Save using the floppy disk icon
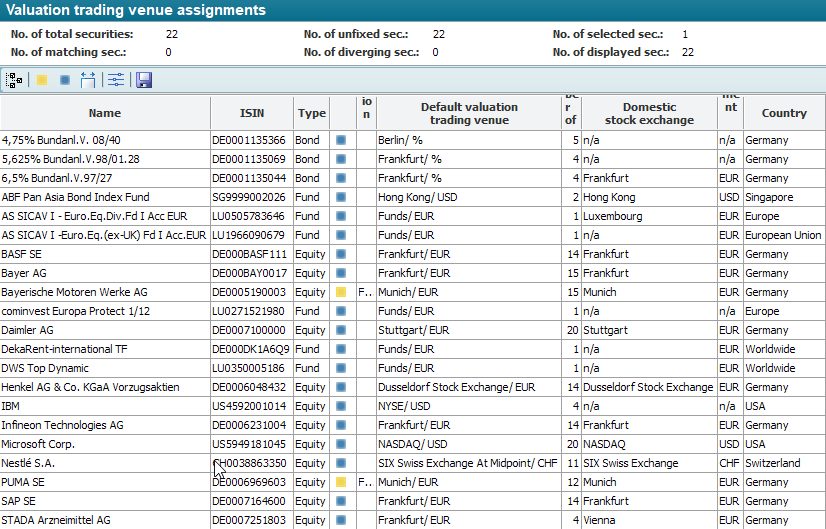This screenshot has height=529, width=826. click(144, 80)
